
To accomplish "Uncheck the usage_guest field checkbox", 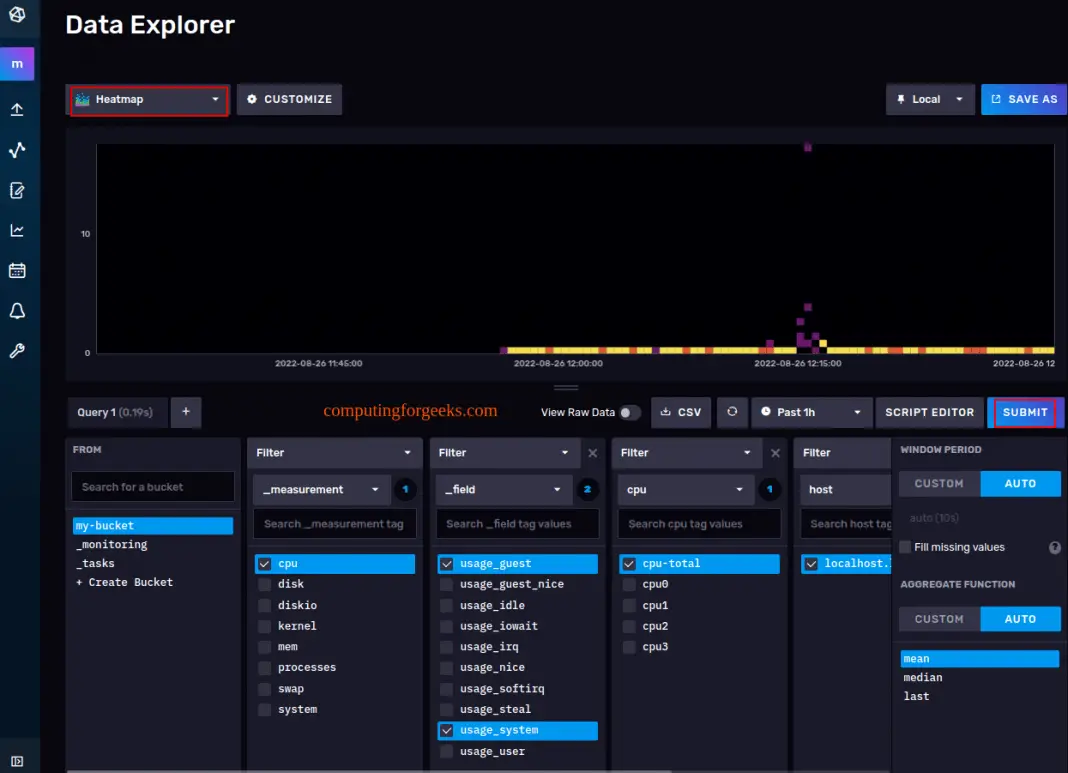I will [x=446, y=563].
